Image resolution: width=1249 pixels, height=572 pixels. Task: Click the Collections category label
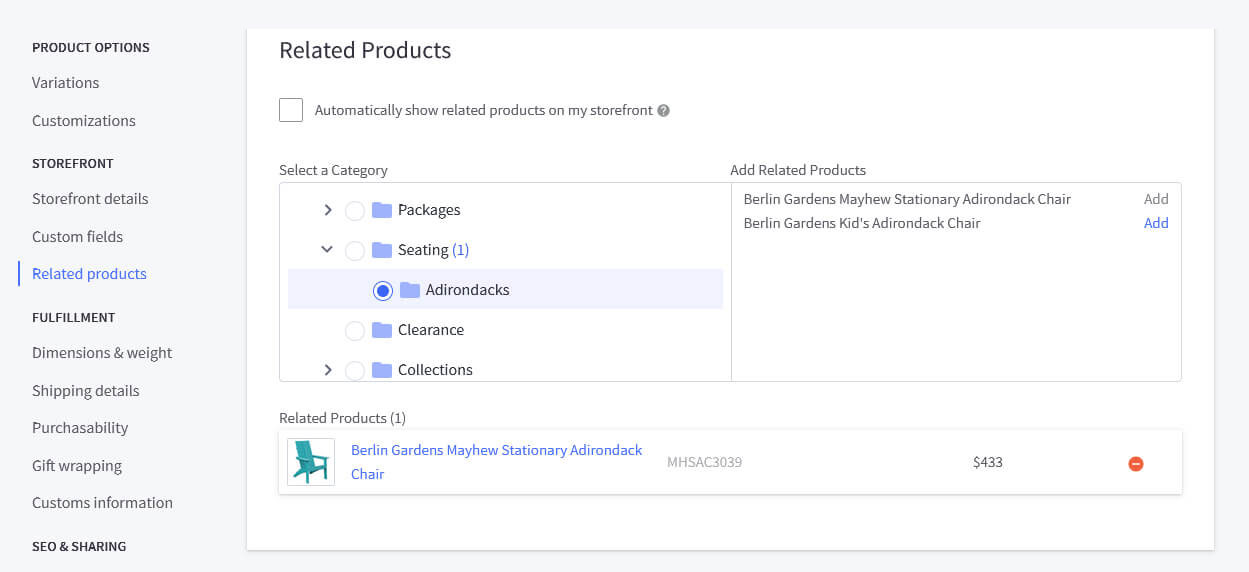pos(435,370)
